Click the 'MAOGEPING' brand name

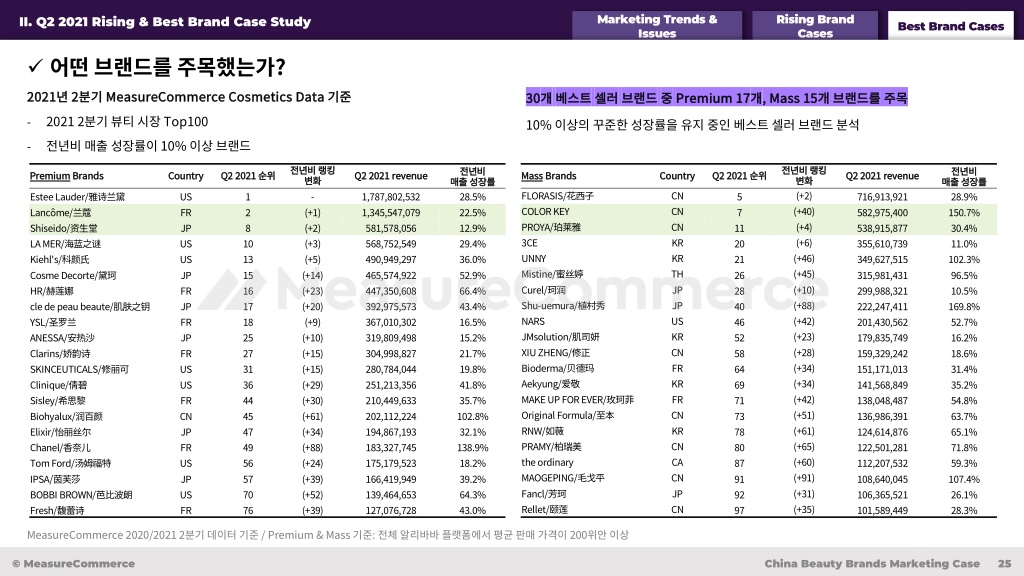[x=563, y=478]
